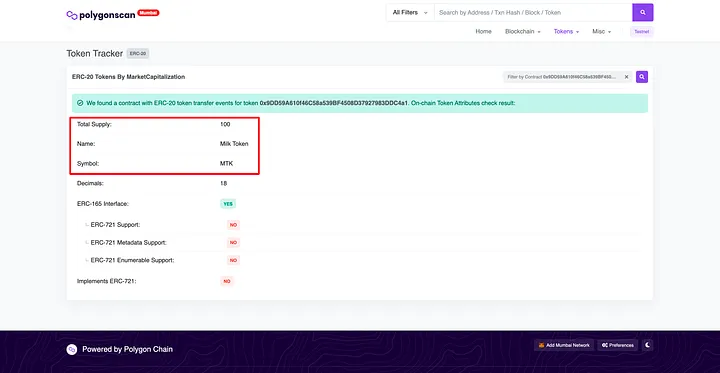This screenshot has width=720, height=373.
Task: Click the ERC-721 Metadata Support label
Action: [x=129, y=243]
